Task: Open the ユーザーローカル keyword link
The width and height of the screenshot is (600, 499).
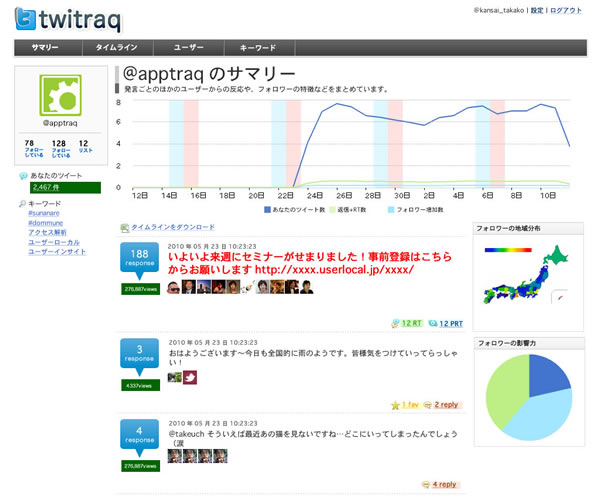Action: click(x=54, y=242)
